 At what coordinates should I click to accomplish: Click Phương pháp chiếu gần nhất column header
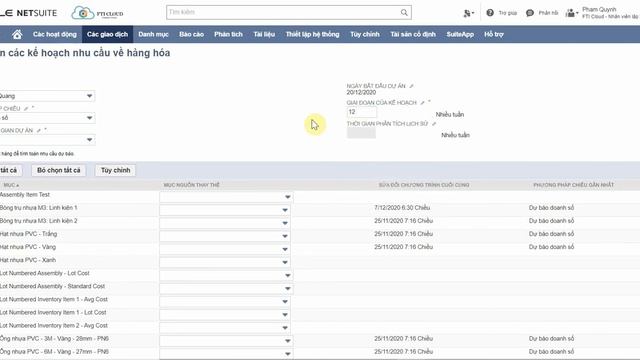pos(573,185)
